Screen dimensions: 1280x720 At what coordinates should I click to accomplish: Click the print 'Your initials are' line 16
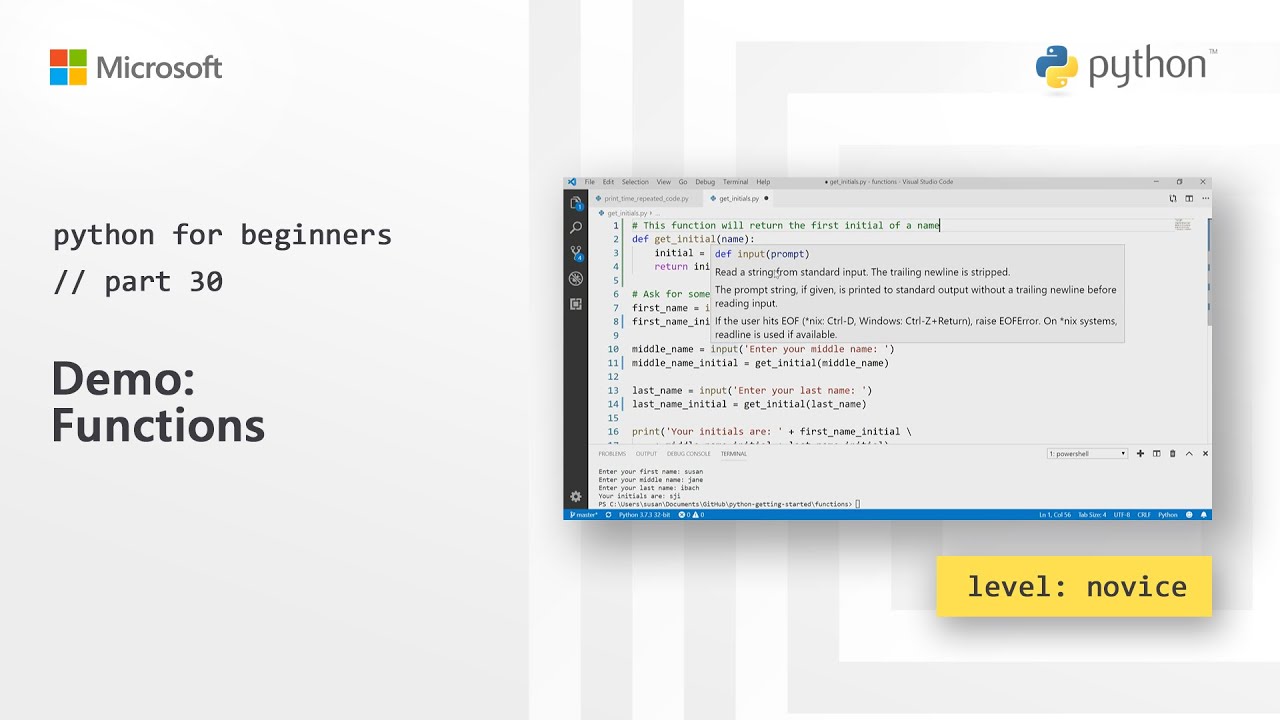772,432
